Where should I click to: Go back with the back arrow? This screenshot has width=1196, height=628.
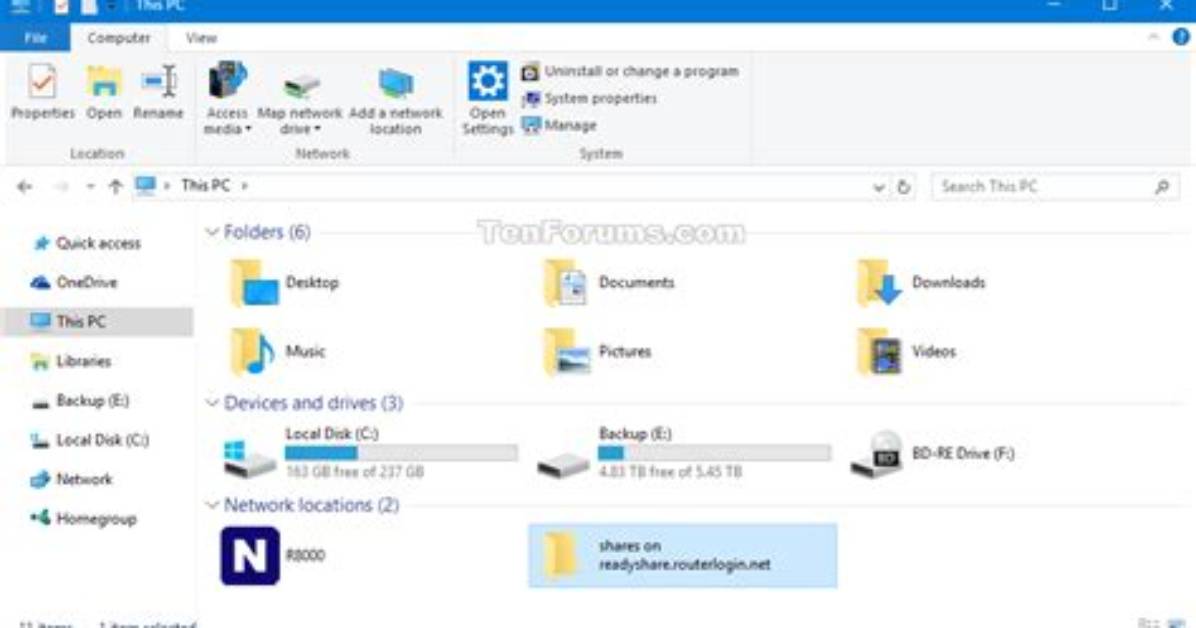coord(24,186)
